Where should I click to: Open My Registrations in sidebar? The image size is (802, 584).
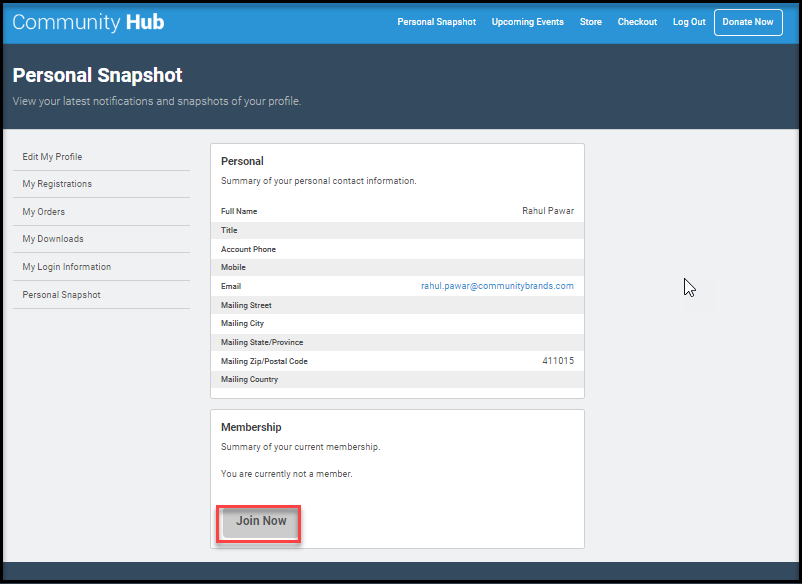point(57,184)
